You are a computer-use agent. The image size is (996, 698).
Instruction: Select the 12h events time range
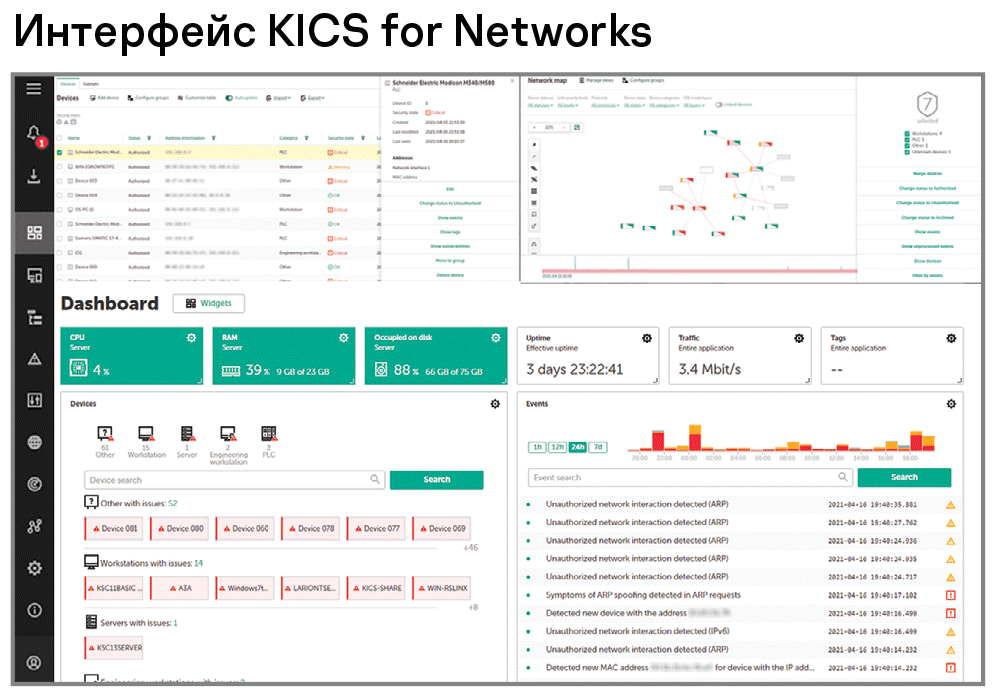[x=557, y=447]
